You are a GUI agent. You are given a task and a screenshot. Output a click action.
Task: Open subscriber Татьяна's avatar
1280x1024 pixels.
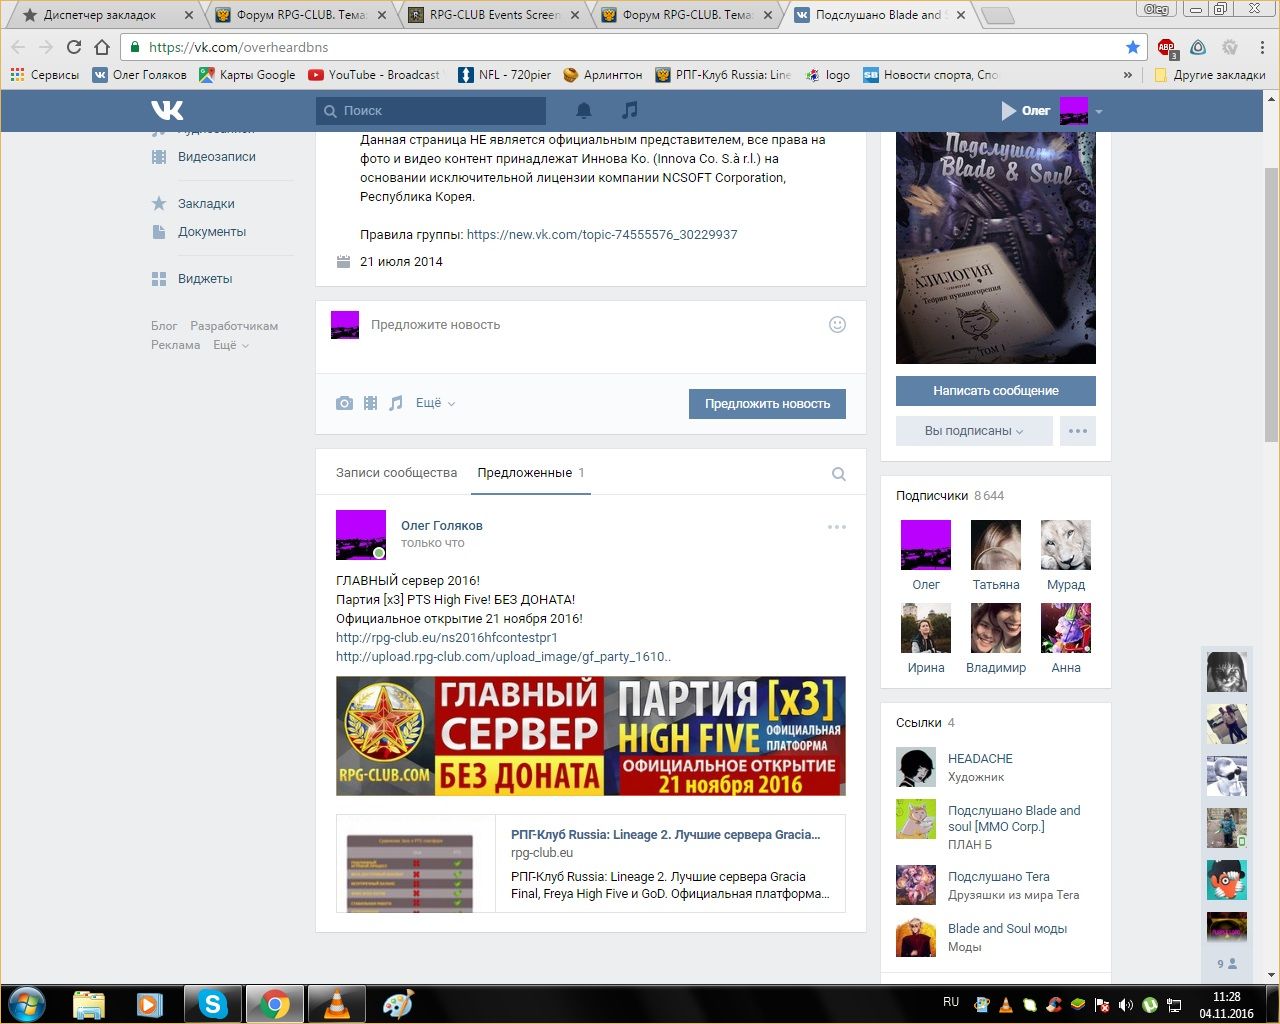[996, 545]
